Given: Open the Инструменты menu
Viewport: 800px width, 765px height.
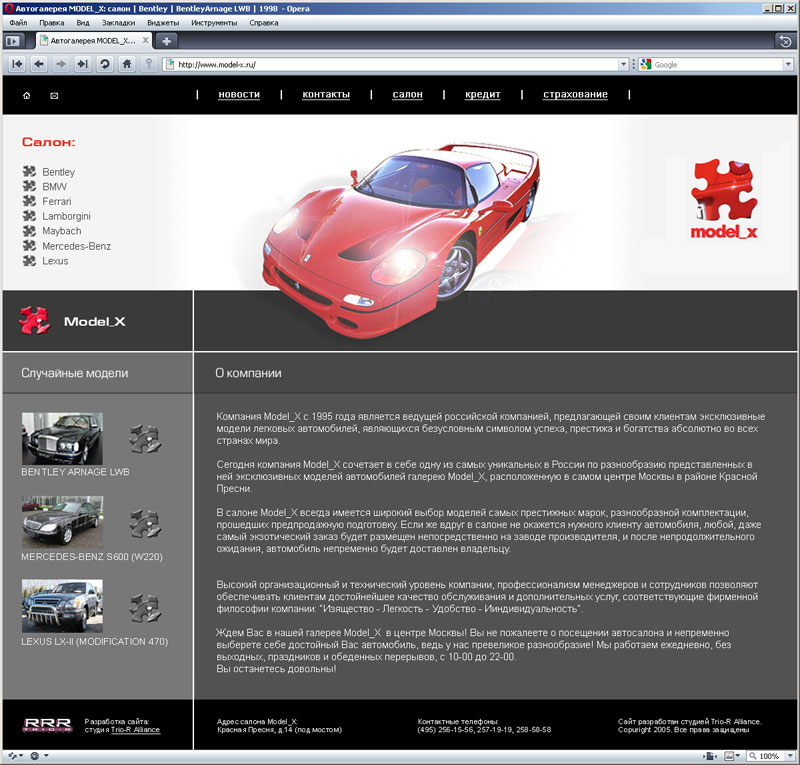Looking at the screenshot, I should (214, 23).
